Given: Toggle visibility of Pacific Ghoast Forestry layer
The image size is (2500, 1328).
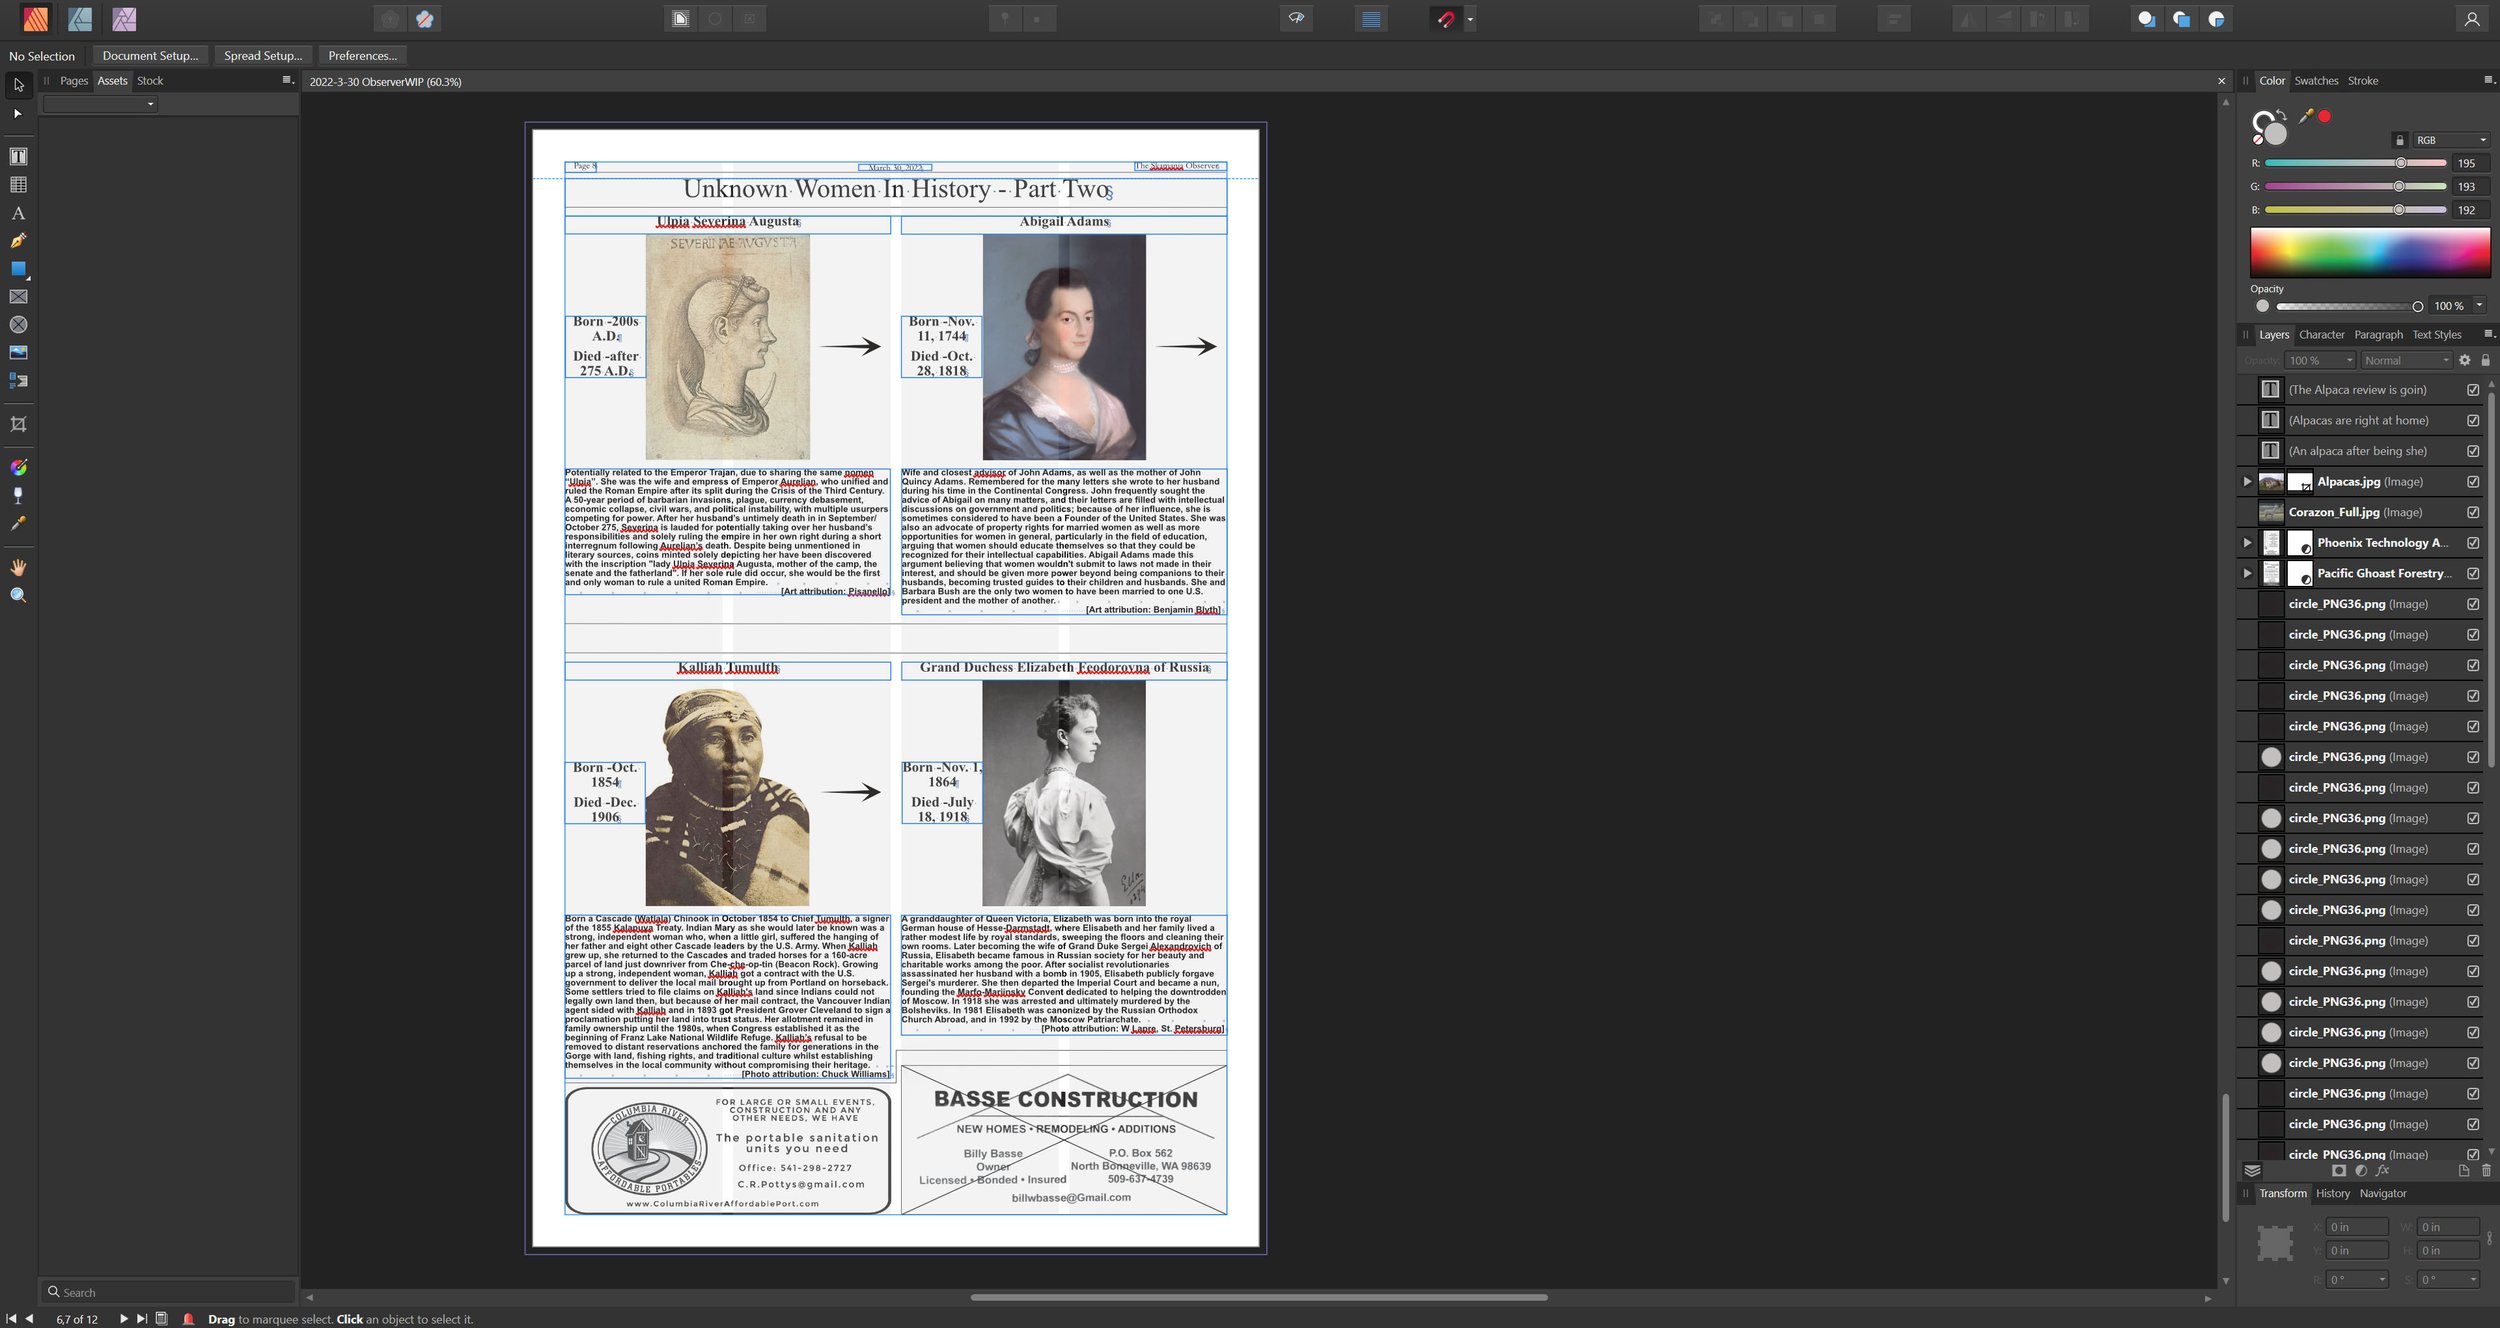Looking at the screenshot, I should 2473,574.
